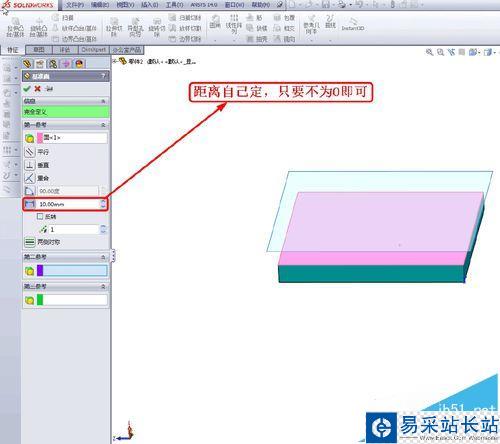Select the Extruded Cut tool (拉伸切除)
The height and width of the screenshot is (444, 500).
pyautogui.click(x=114, y=27)
